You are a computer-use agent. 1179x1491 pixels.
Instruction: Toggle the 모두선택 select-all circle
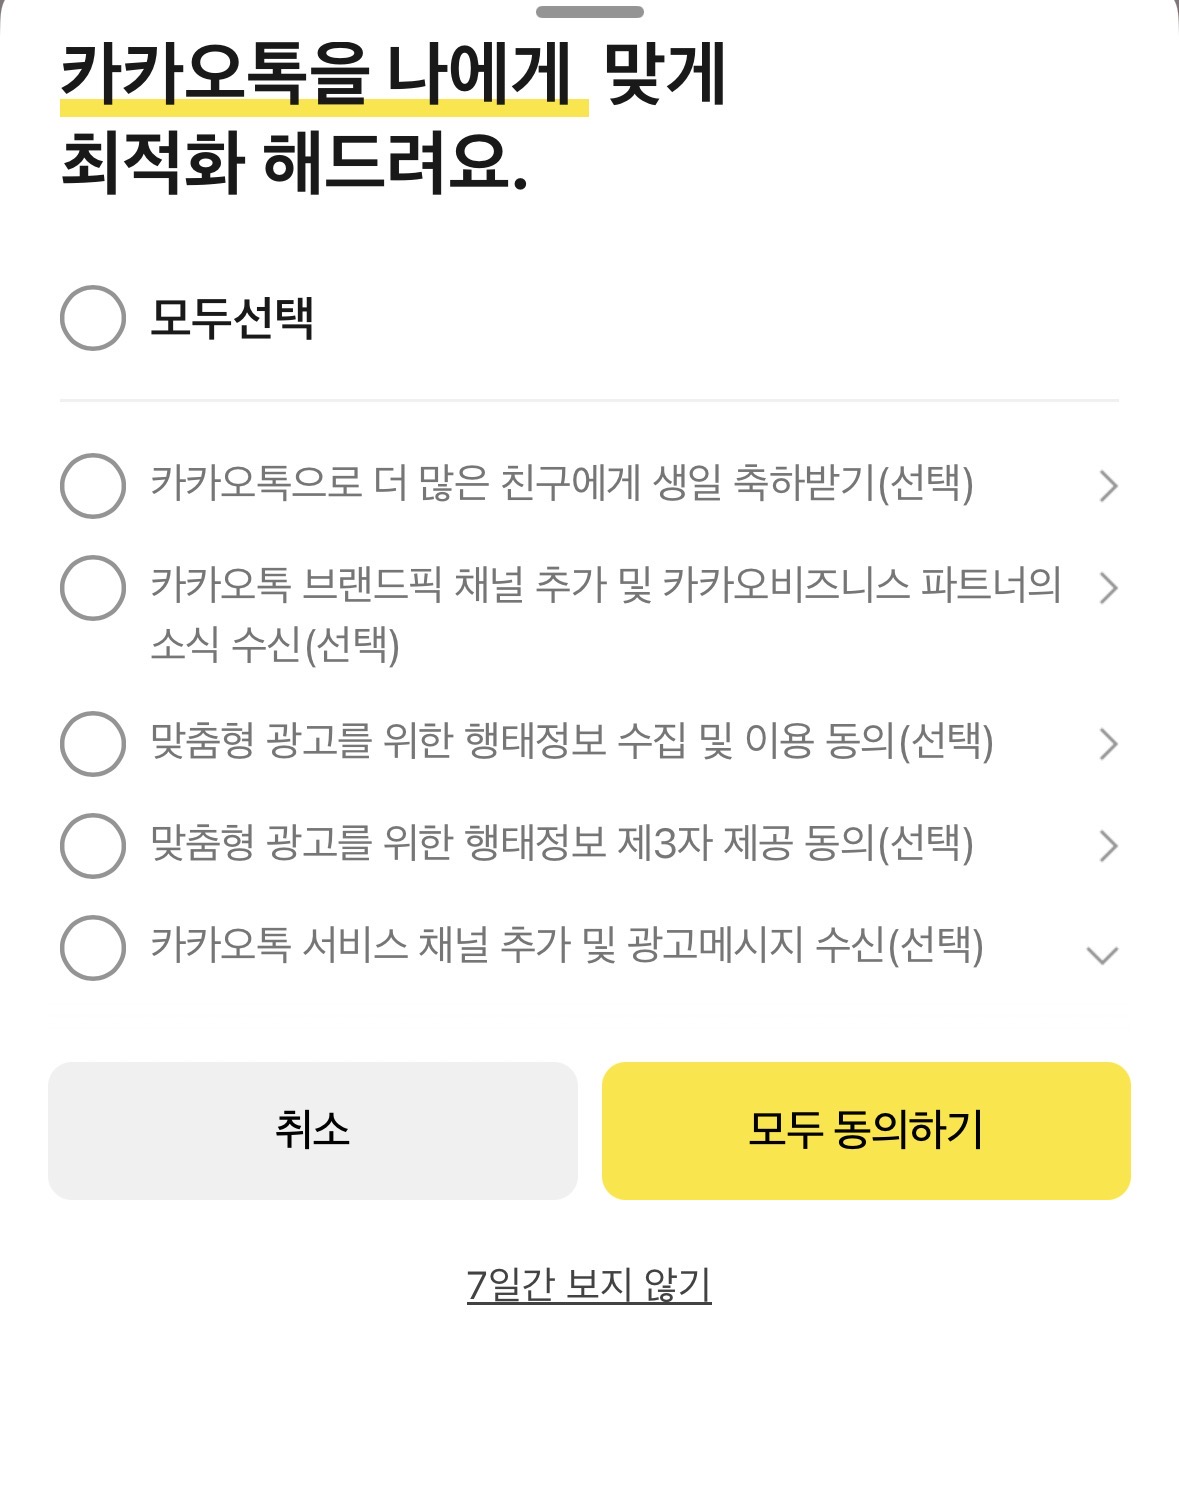[x=93, y=318]
